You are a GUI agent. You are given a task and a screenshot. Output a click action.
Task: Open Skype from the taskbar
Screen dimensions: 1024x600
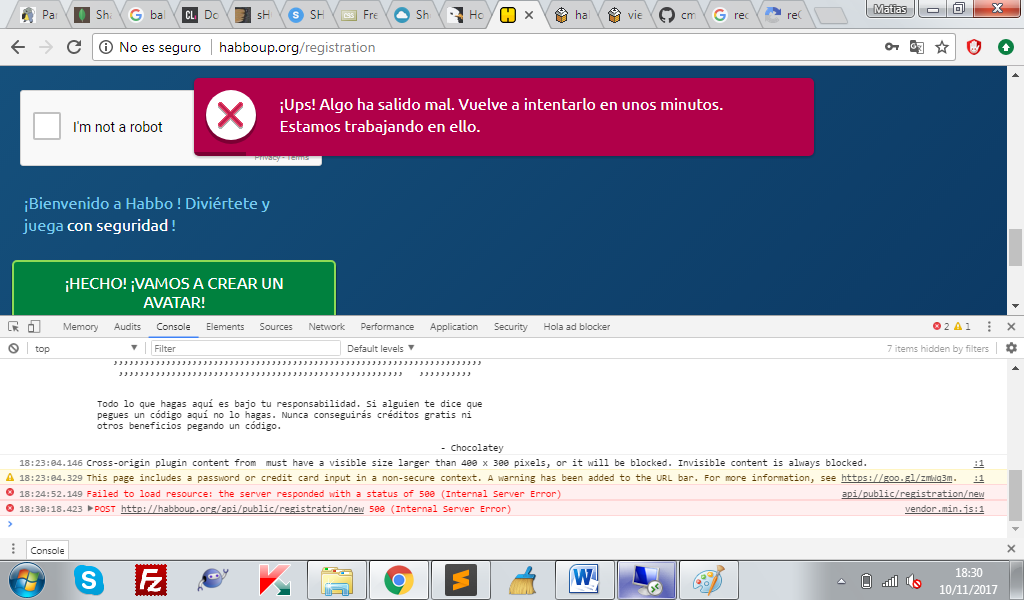(x=90, y=578)
